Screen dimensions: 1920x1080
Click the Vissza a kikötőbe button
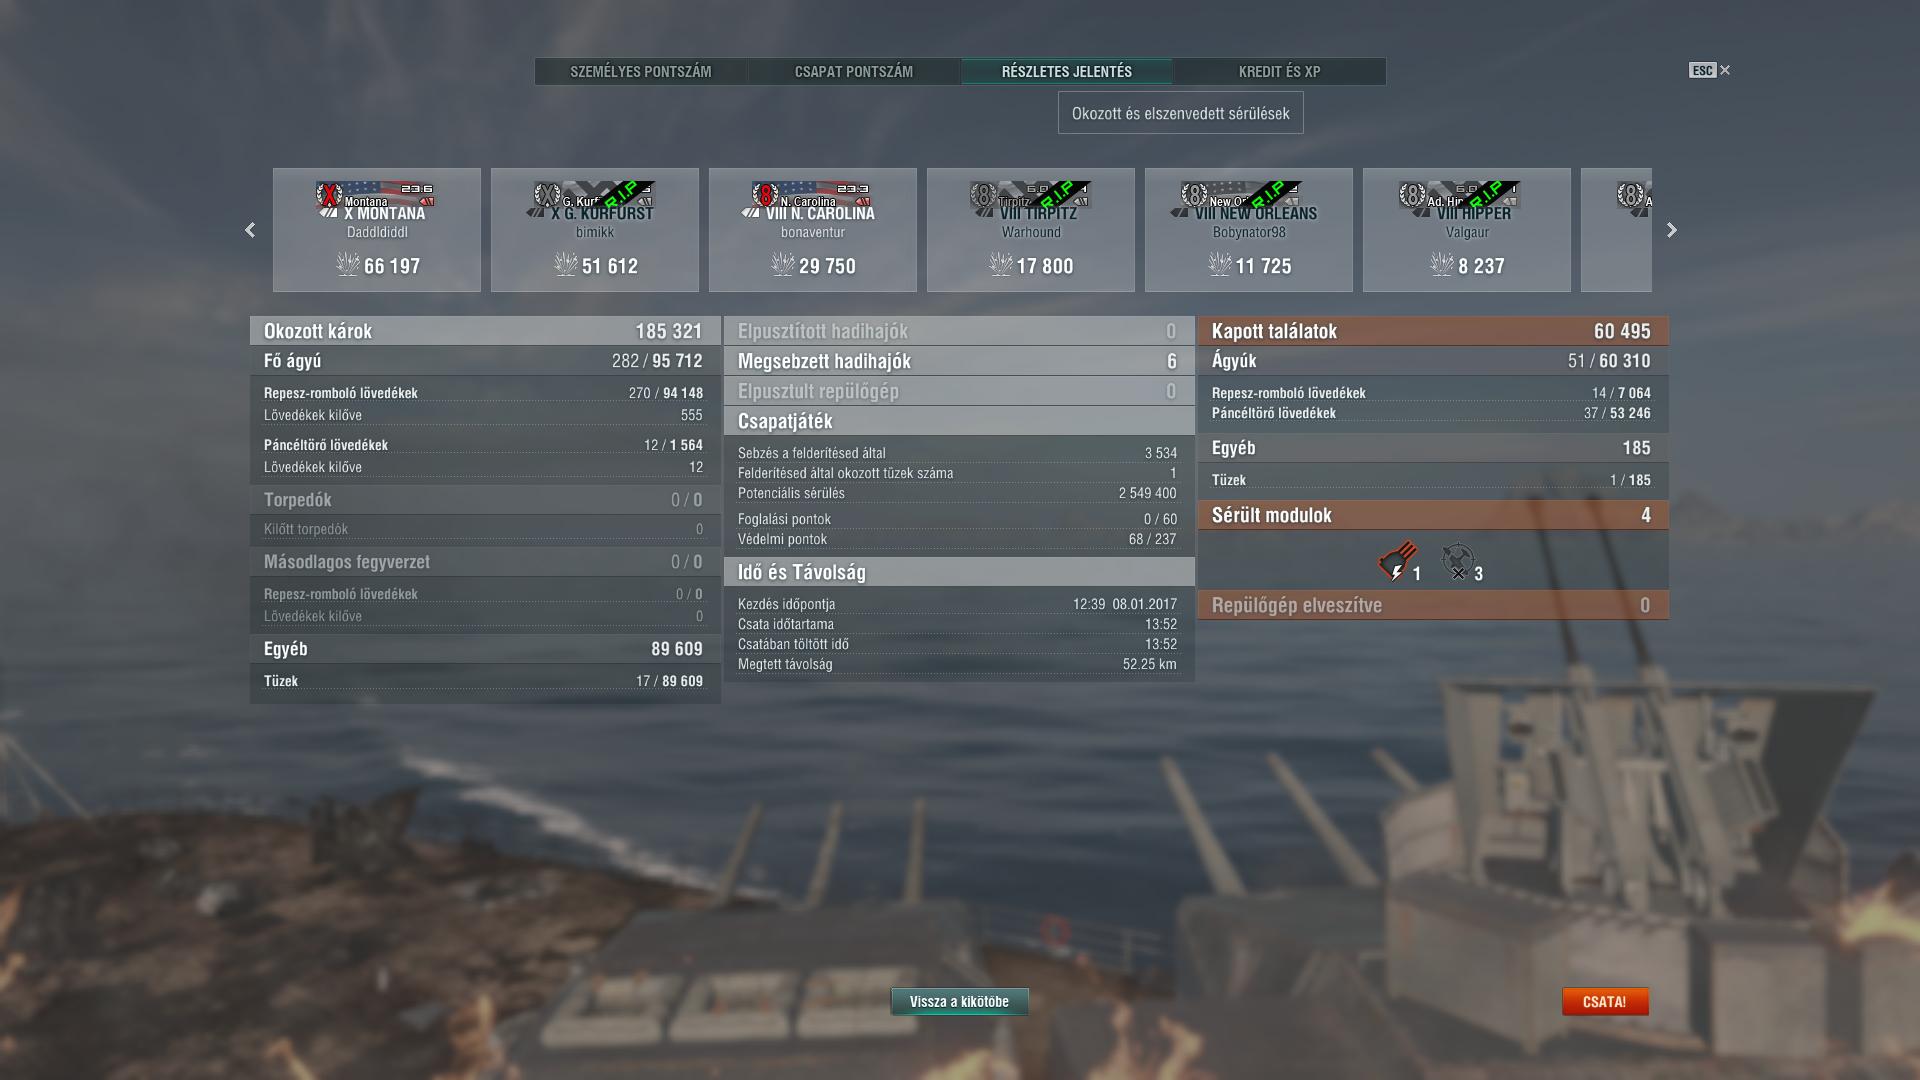click(959, 1001)
